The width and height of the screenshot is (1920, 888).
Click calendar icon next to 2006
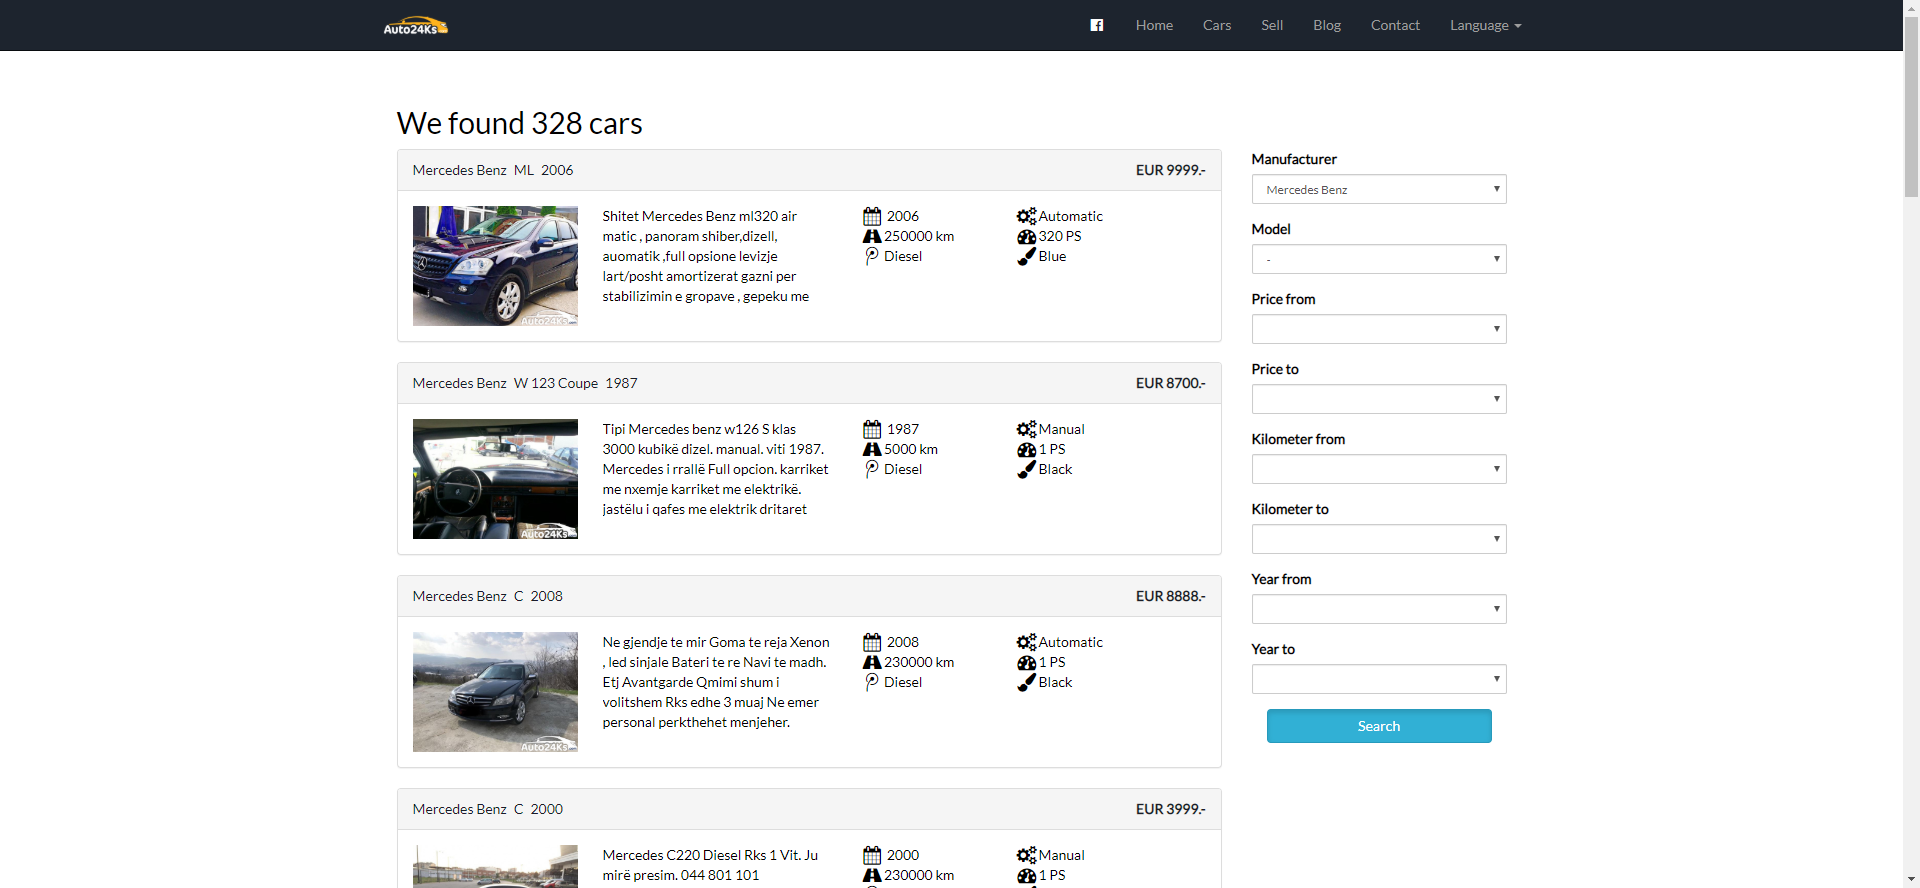click(872, 216)
